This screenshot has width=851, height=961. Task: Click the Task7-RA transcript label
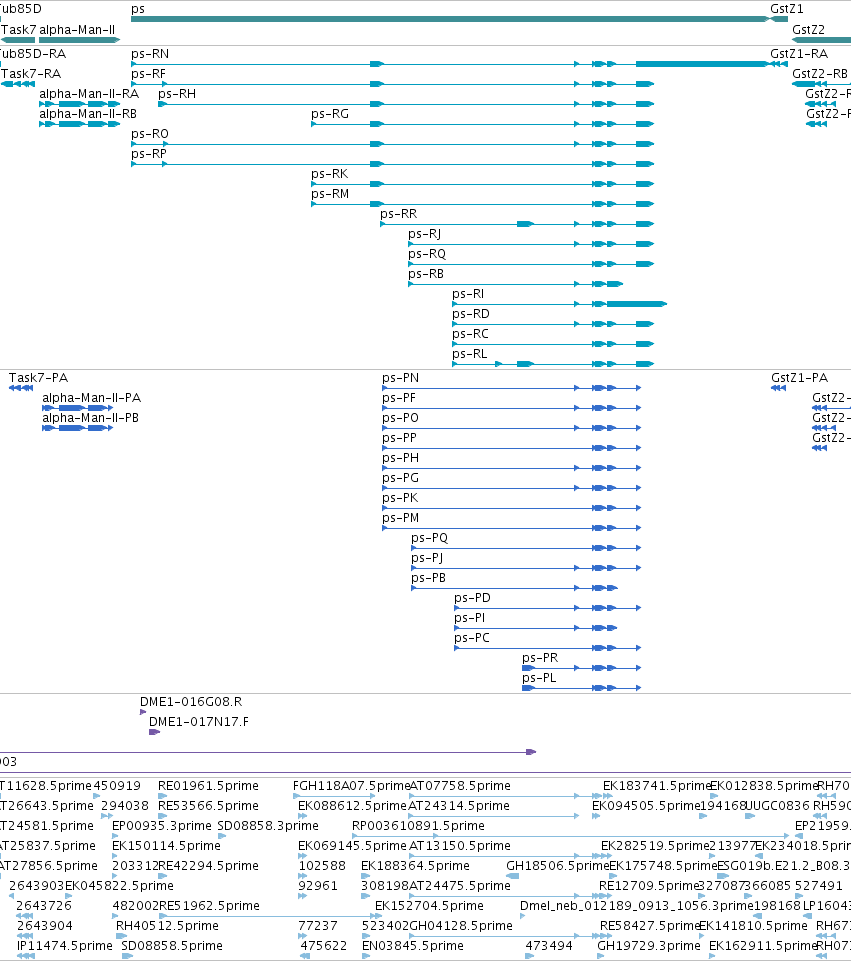tap(31, 74)
